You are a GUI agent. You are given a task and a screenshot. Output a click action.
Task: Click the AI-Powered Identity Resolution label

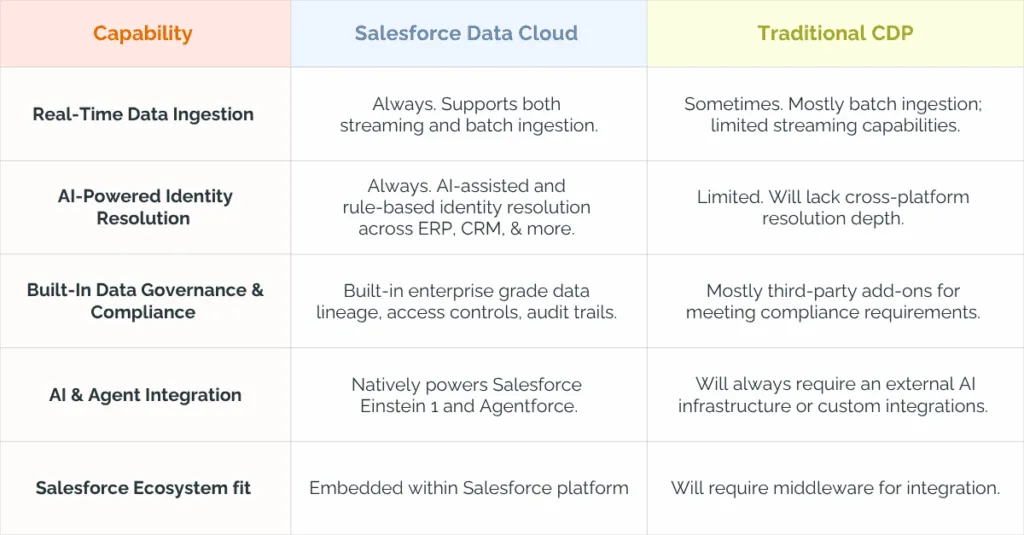point(144,207)
